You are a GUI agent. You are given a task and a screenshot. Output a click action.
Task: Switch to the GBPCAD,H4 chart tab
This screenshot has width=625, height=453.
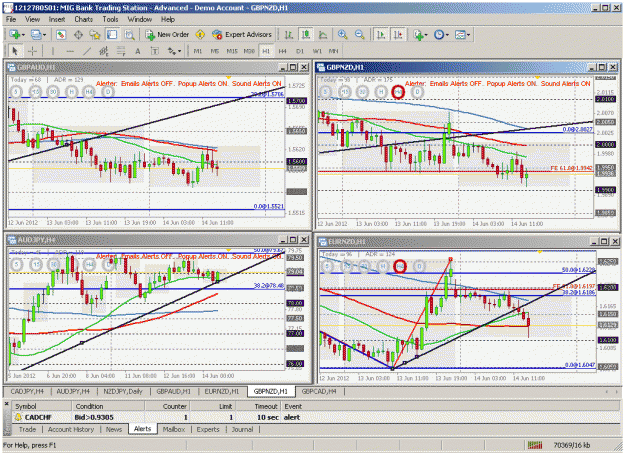(x=319, y=391)
